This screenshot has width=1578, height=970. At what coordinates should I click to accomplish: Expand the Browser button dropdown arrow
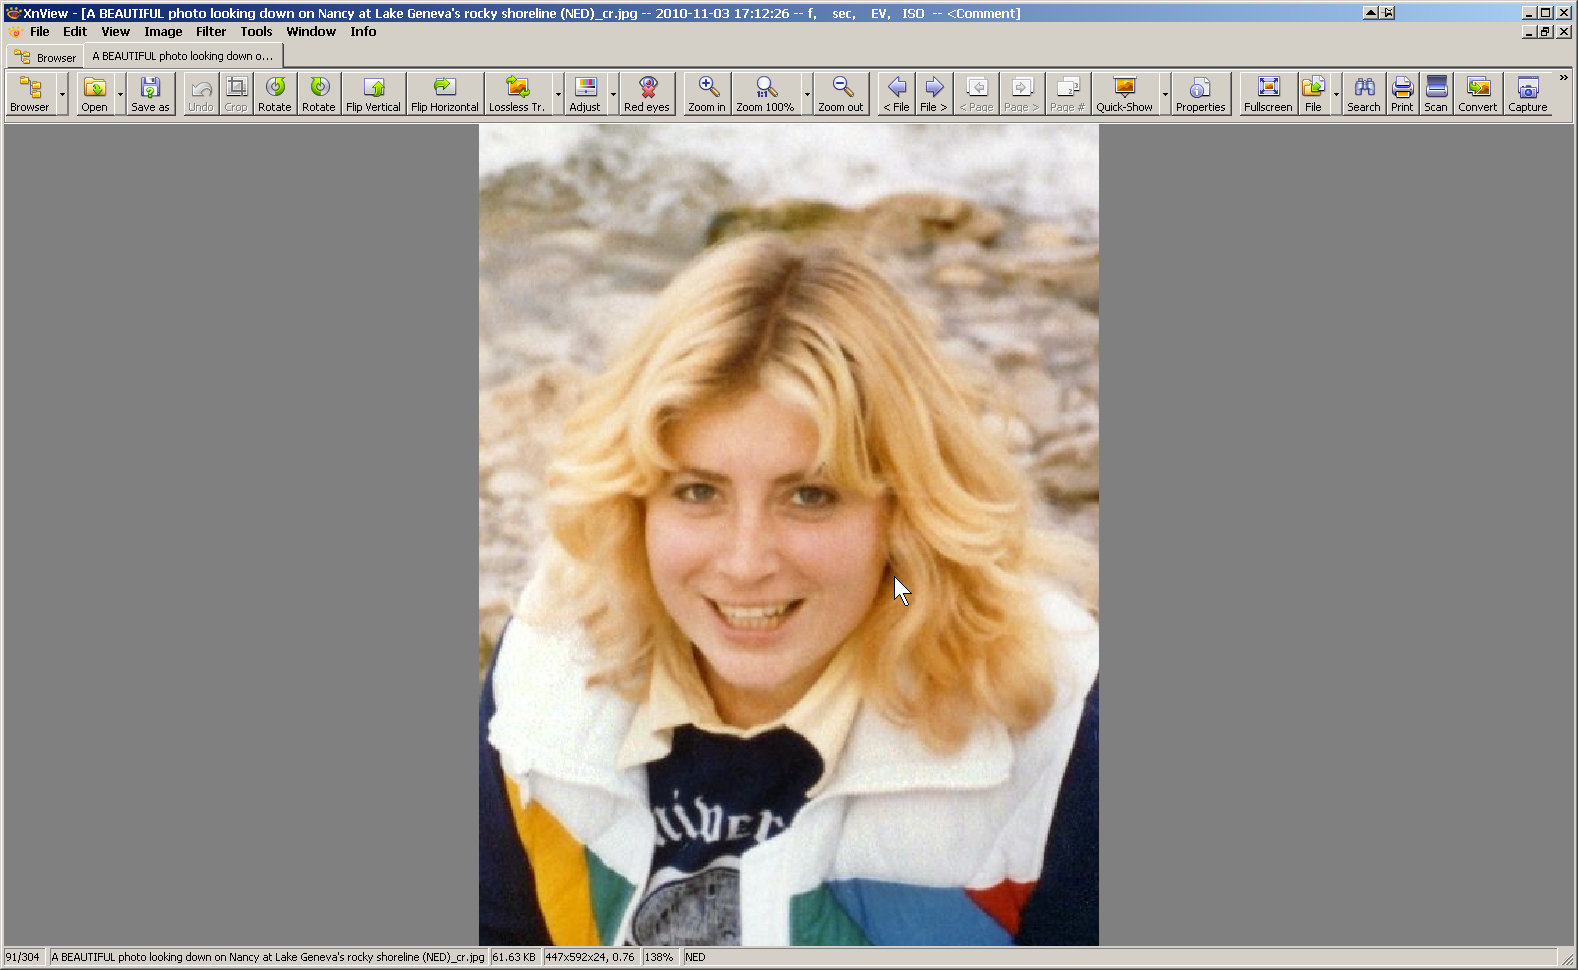tap(62, 95)
